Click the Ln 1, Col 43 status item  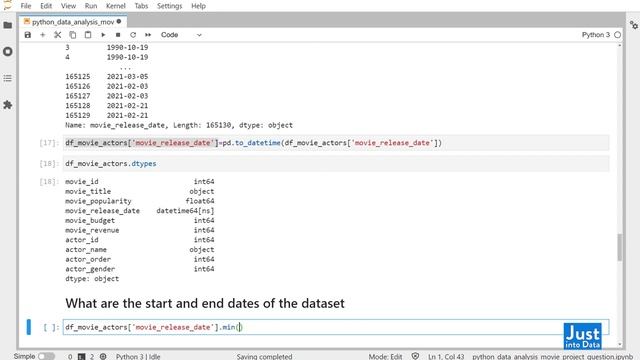pos(446,356)
